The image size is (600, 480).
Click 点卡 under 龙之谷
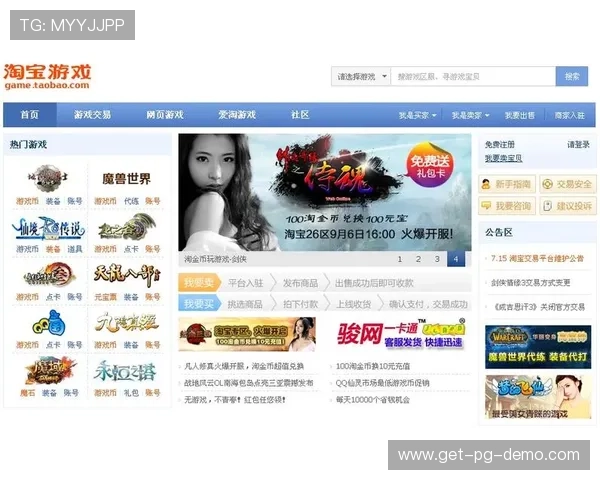(x=131, y=249)
